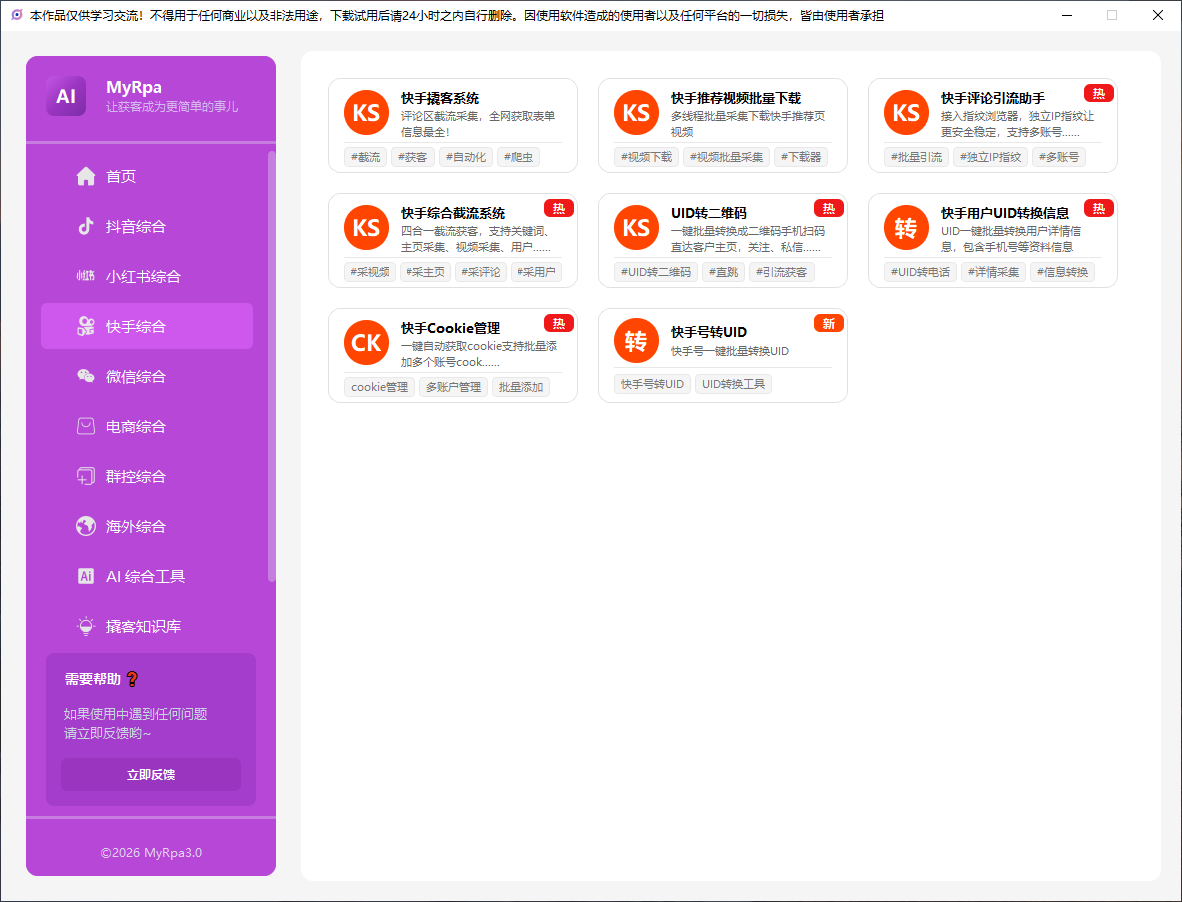Click the KS icon of 快手推荐视频批量下载

click(x=636, y=112)
